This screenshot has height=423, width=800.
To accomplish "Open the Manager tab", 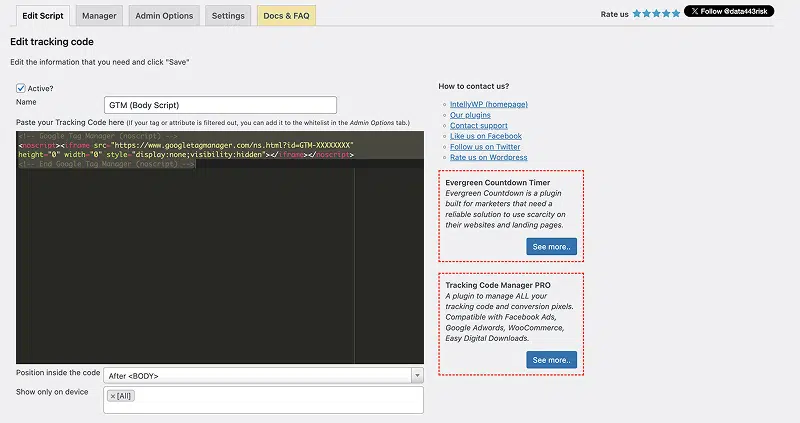I will (99, 16).
